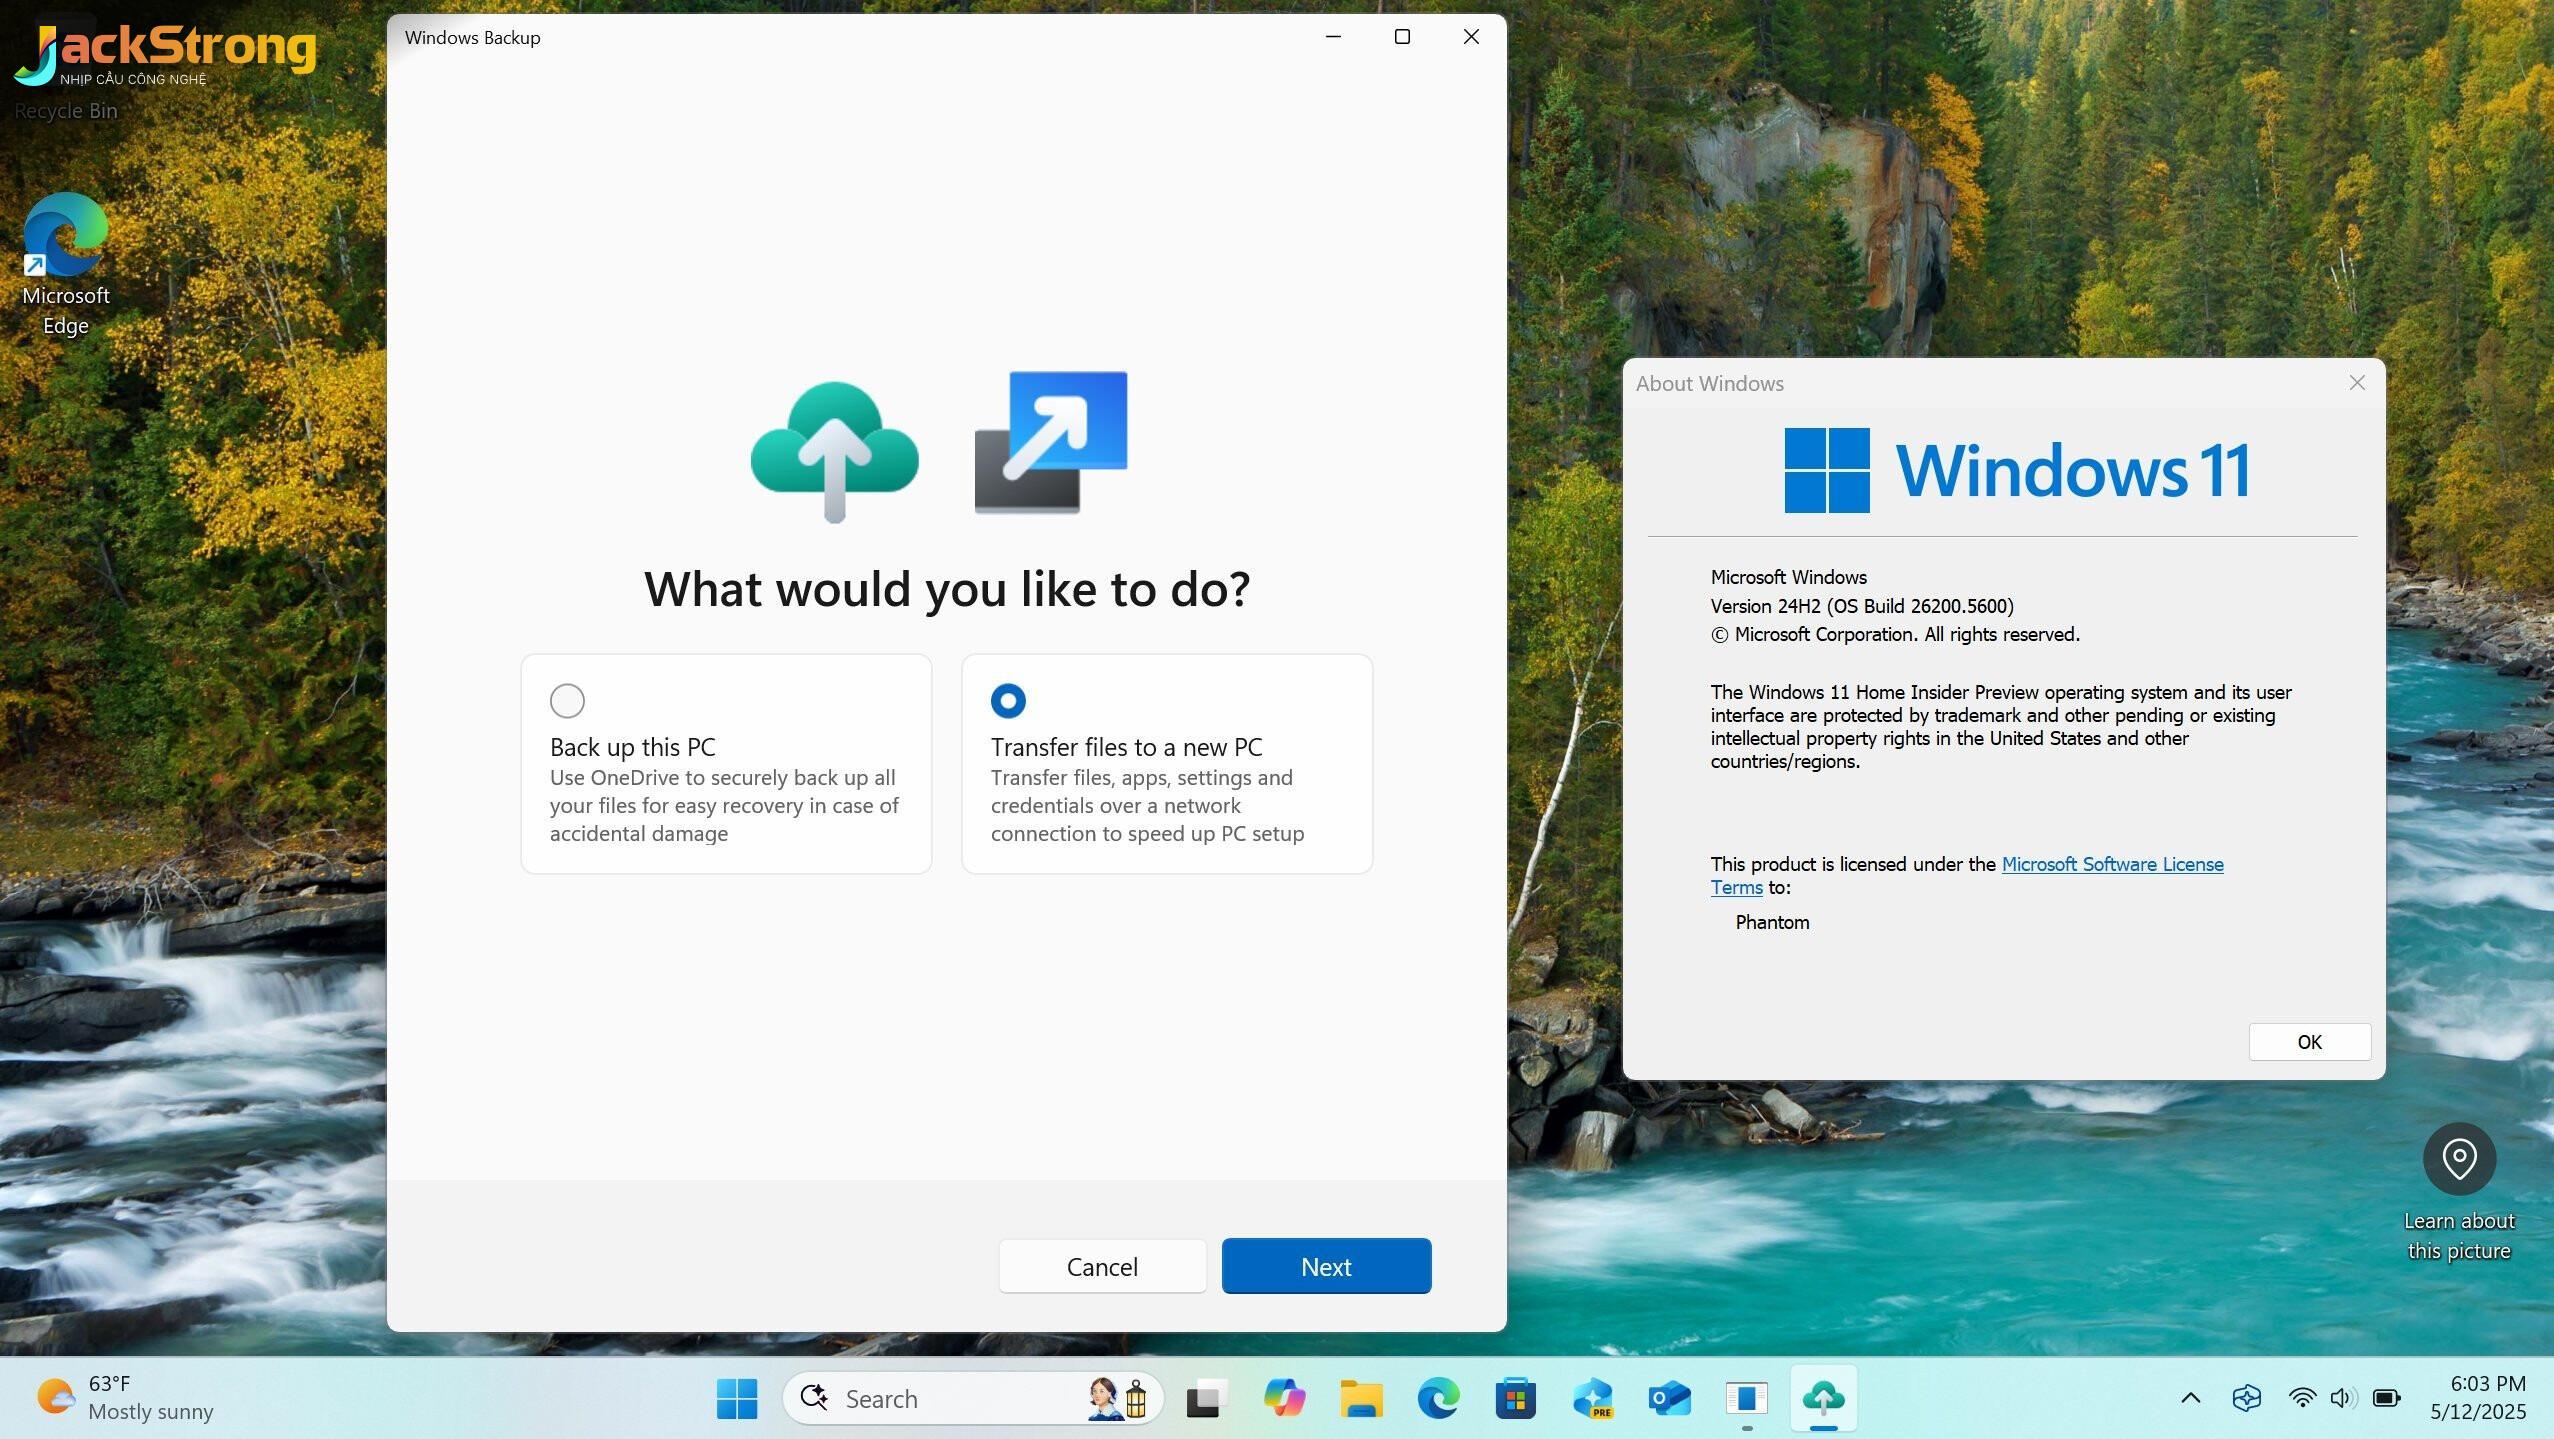Viewport: 2554px width, 1439px height.
Task: Click OK in About Windows dialog
Action: (2309, 1042)
